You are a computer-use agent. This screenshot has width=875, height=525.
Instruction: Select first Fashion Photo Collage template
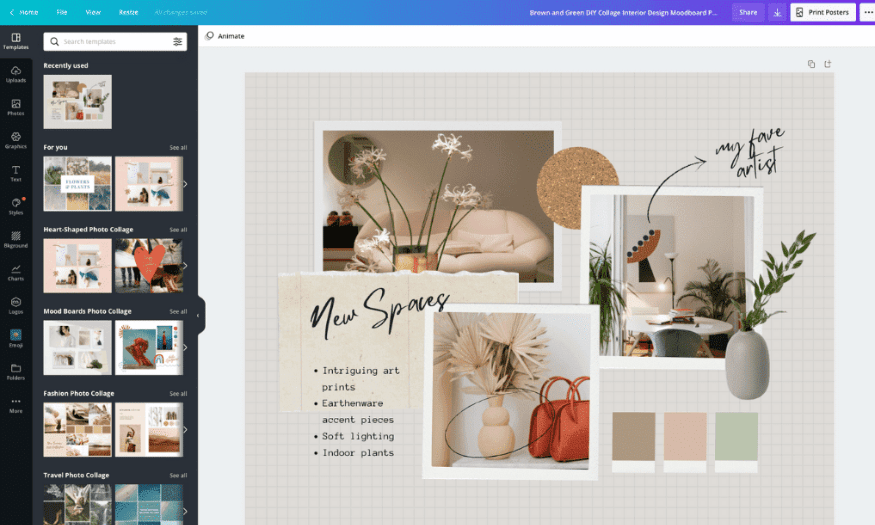pos(78,430)
